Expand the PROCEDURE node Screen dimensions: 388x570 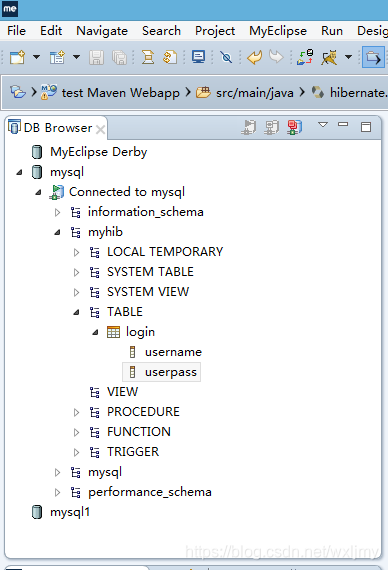tap(76, 412)
